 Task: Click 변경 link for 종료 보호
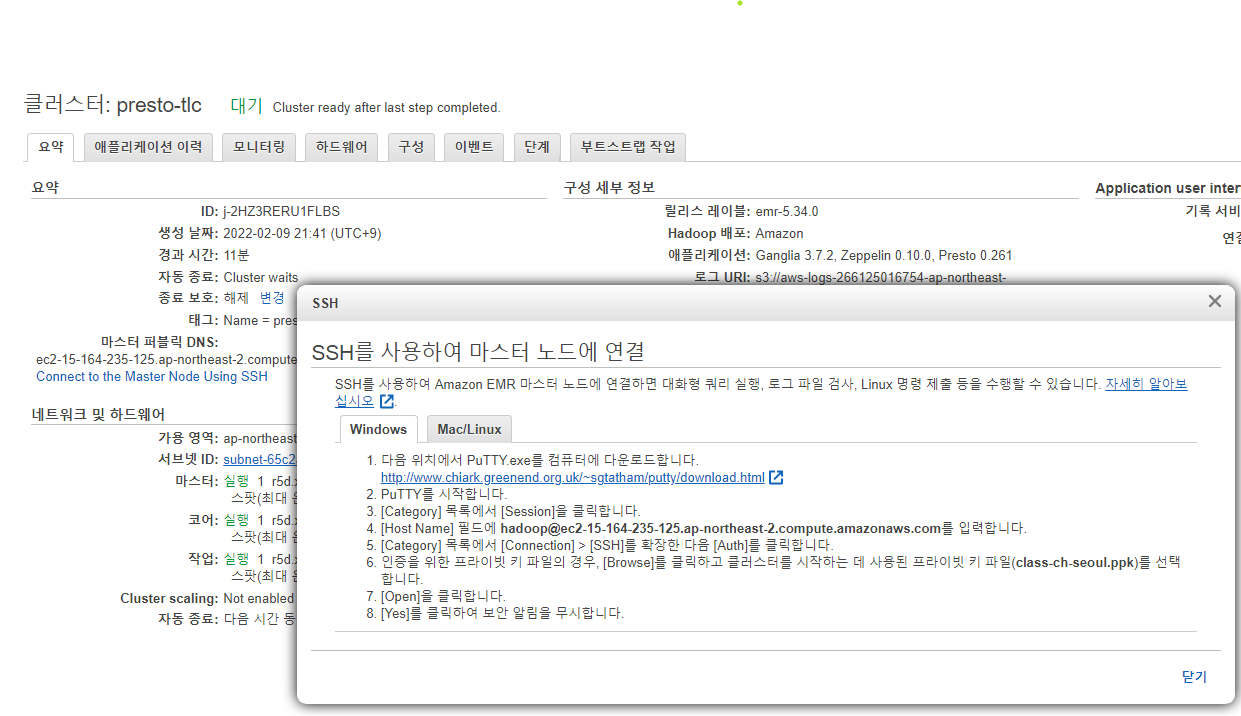272,298
